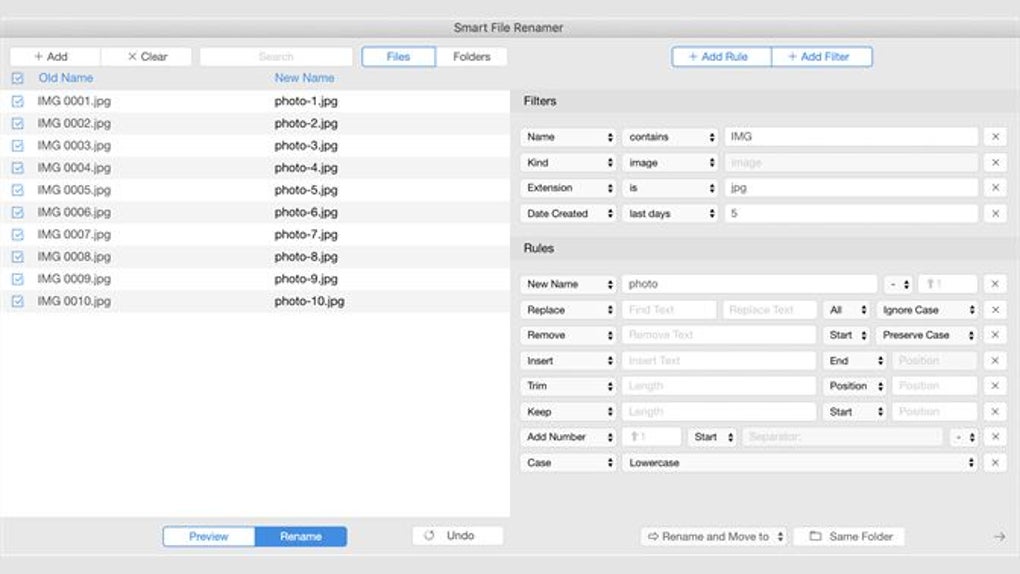Viewport: 1020px width, 574px height.
Task: Remove the Add Number rule row
Action: point(995,437)
